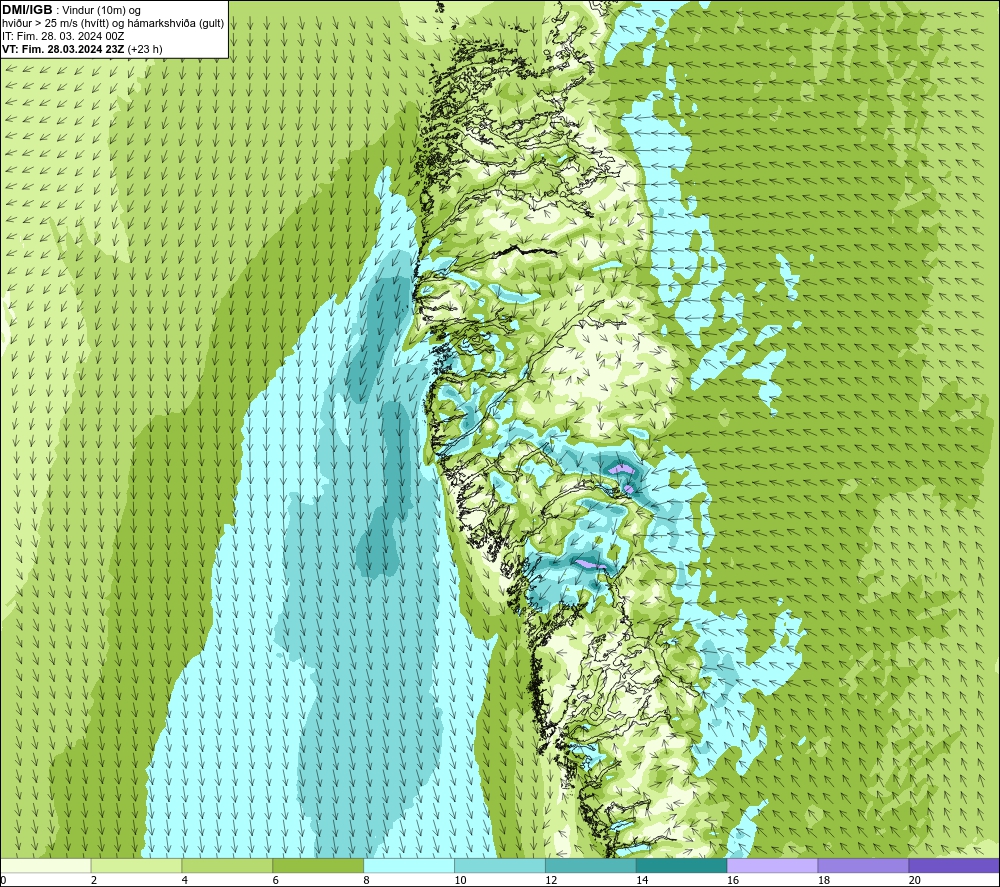This screenshot has width=1000, height=887.
Task: Click the 10–12 m/s legend swatch
Action: pos(500,865)
